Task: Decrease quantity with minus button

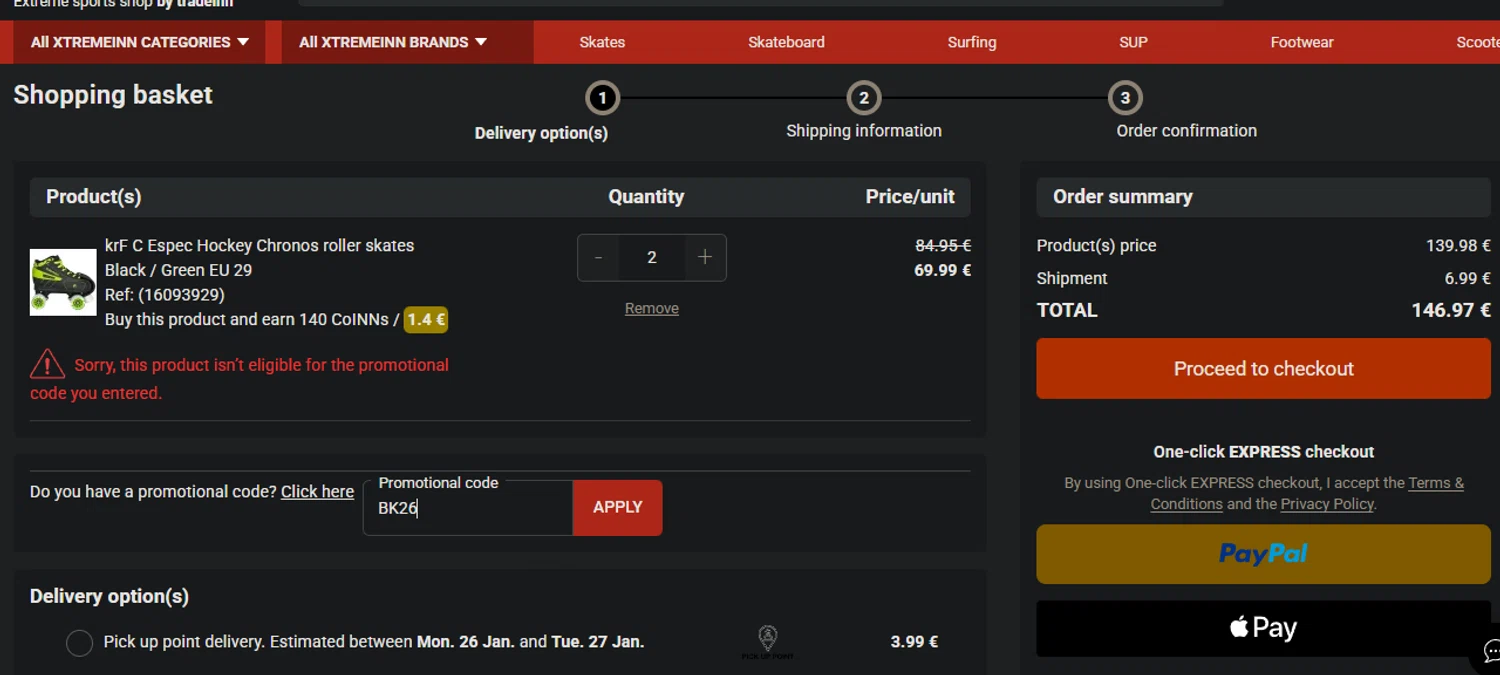Action: click(x=598, y=258)
